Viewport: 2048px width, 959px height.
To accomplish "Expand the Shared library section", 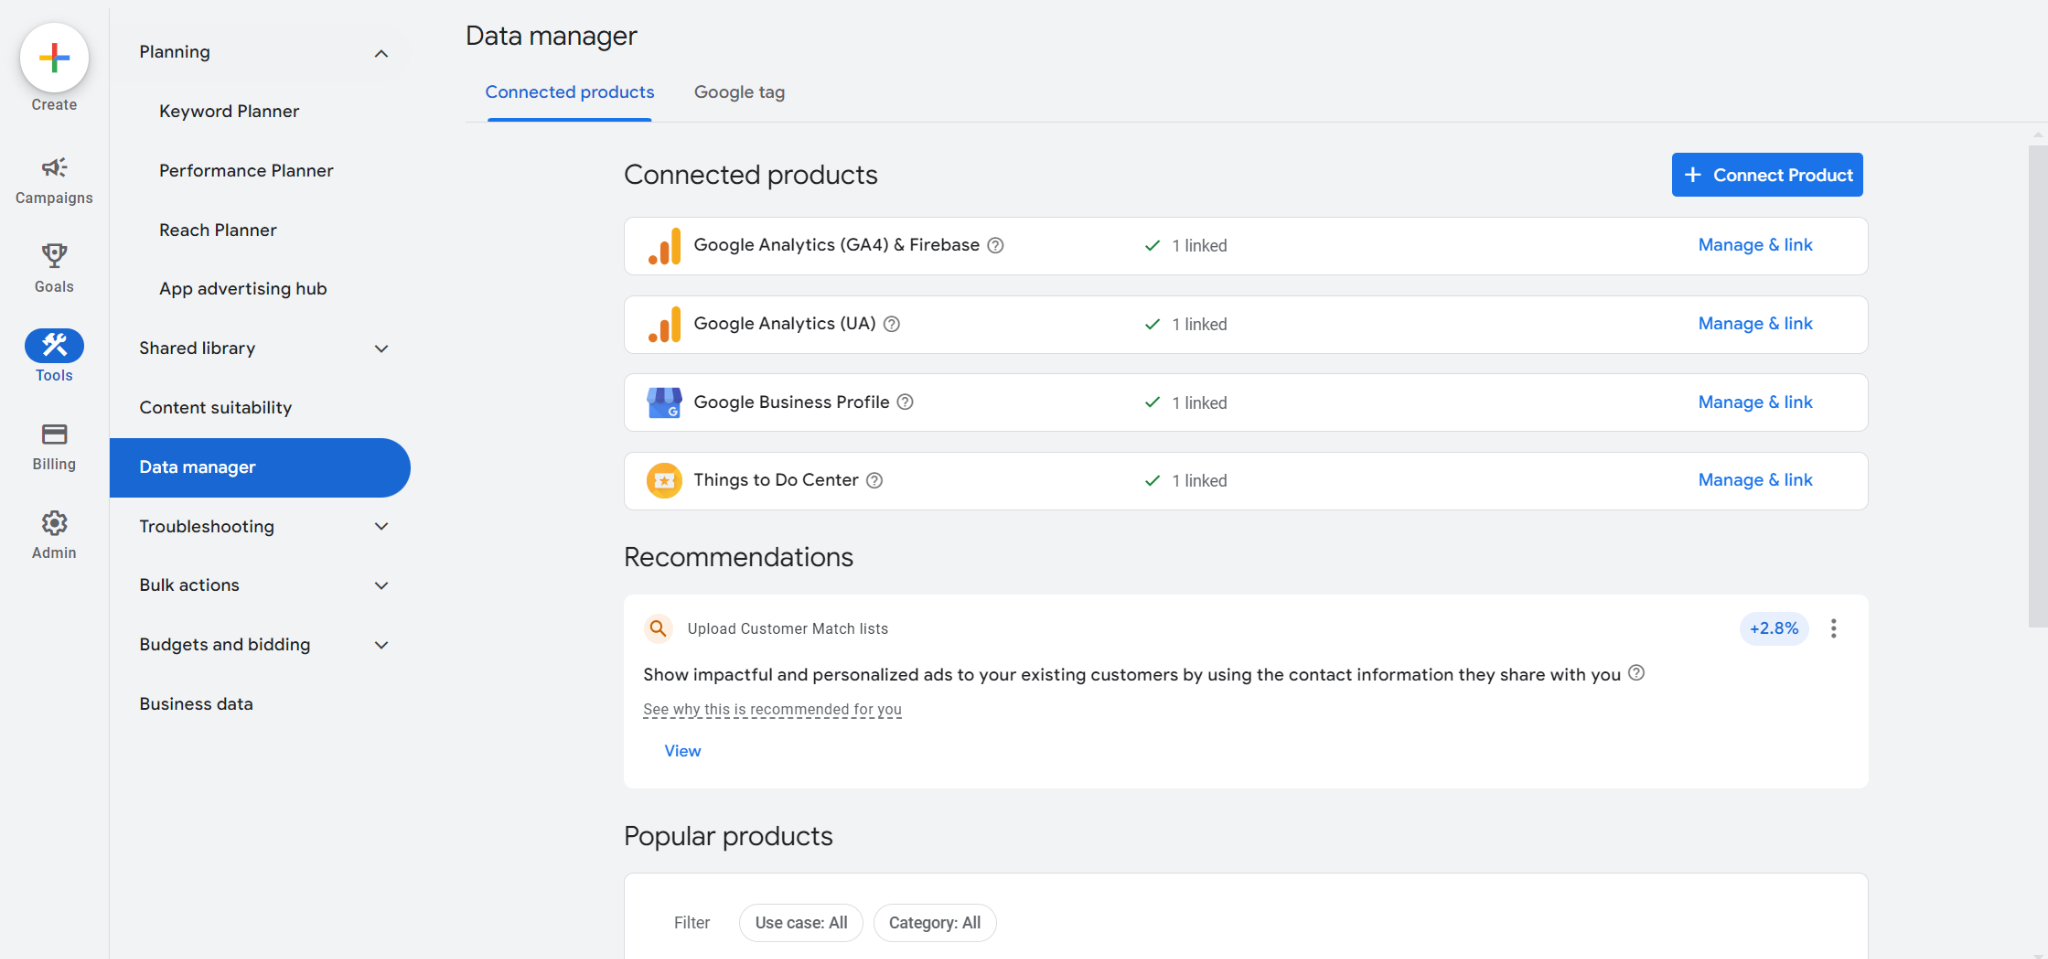I will tap(381, 349).
